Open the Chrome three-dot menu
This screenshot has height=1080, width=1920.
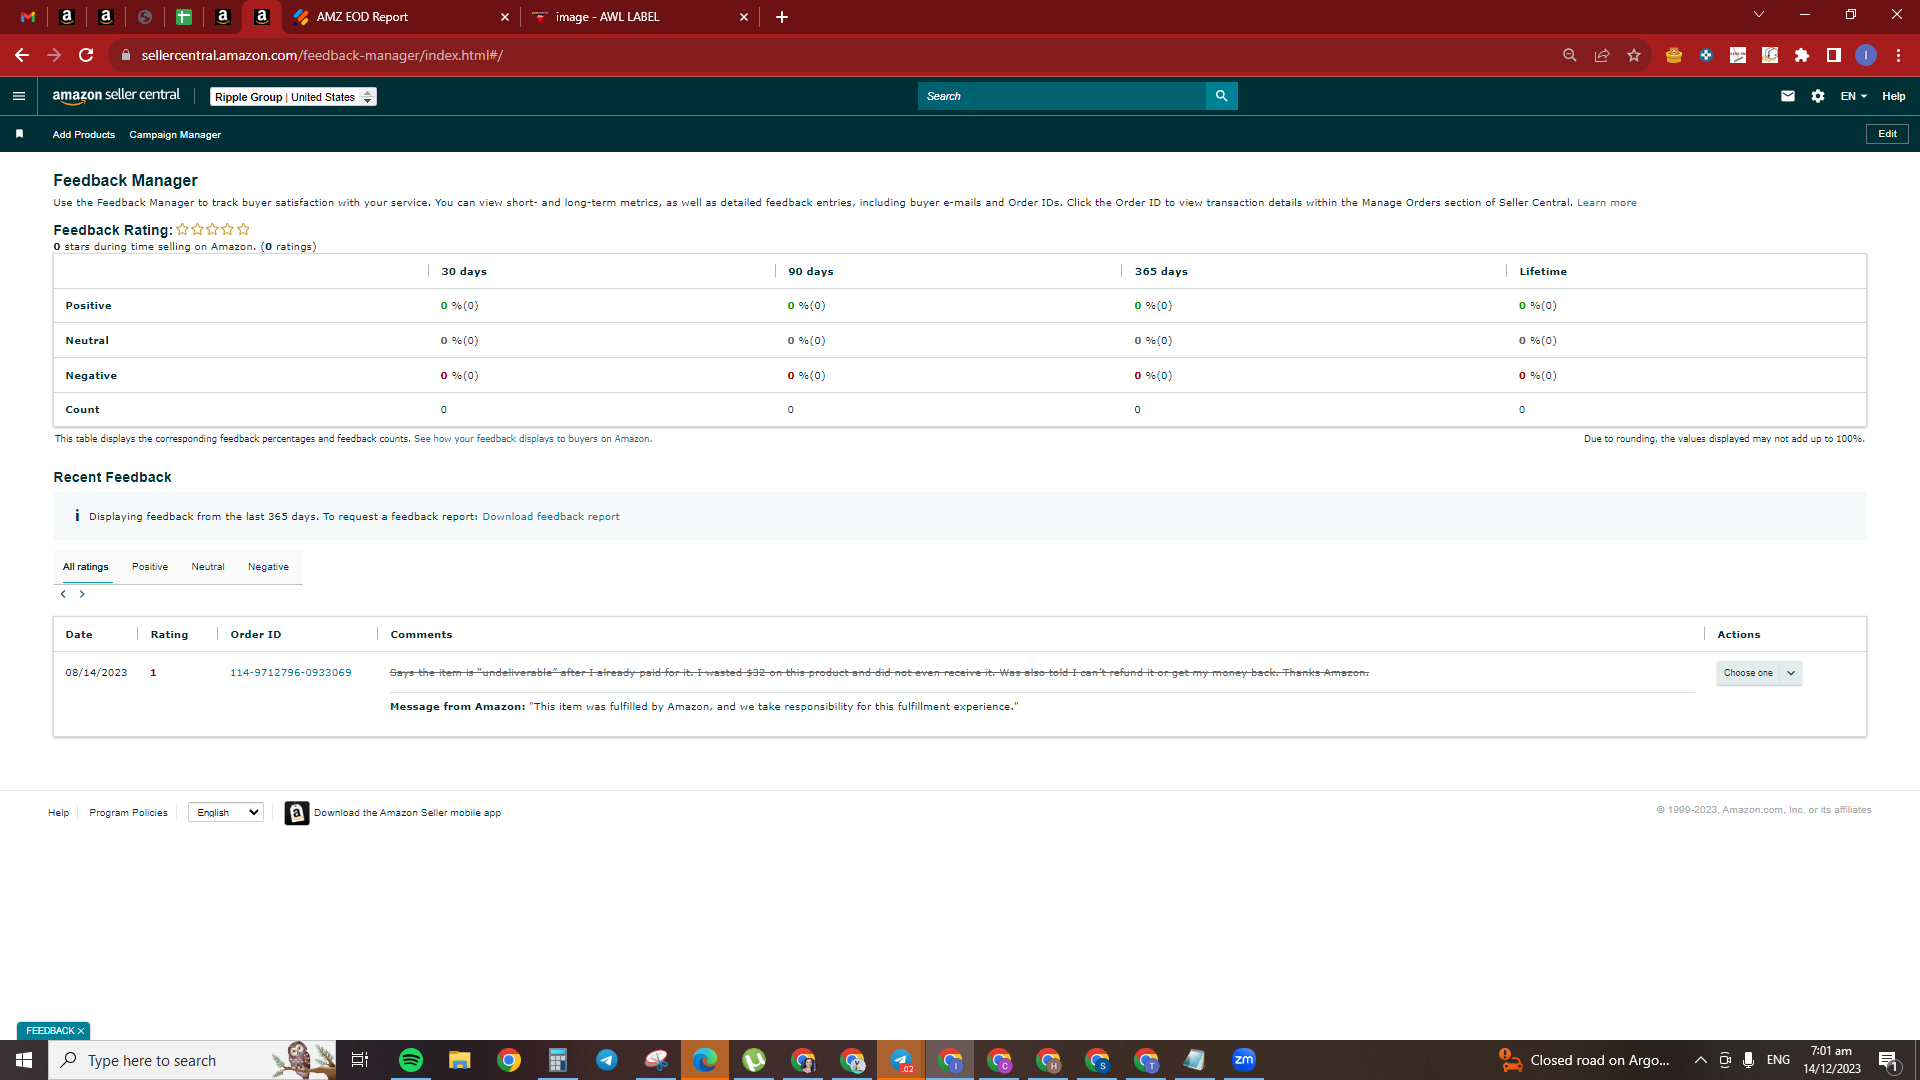click(1898, 55)
